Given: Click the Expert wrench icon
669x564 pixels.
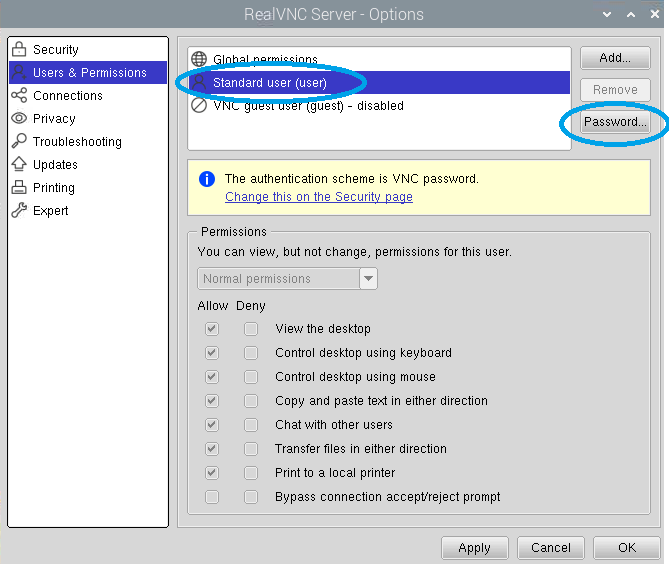Looking at the screenshot, I should (19, 210).
